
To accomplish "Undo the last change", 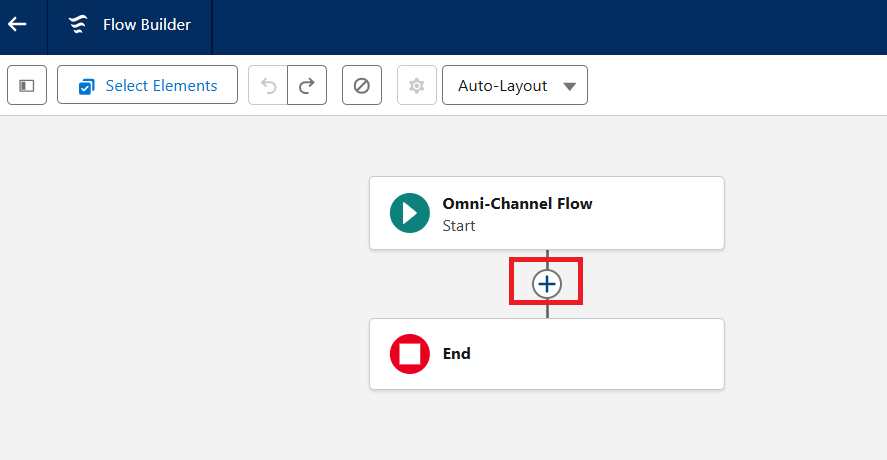I will [268, 86].
